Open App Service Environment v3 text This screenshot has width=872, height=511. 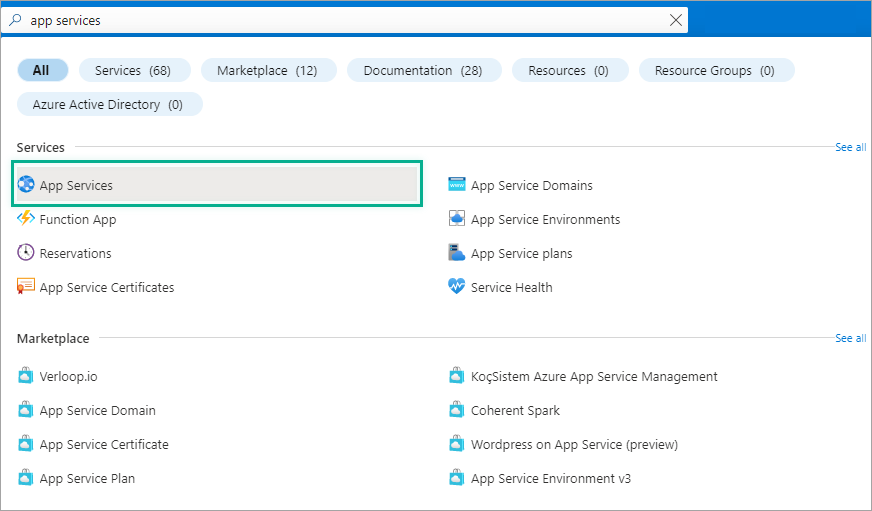click(551, 478)
